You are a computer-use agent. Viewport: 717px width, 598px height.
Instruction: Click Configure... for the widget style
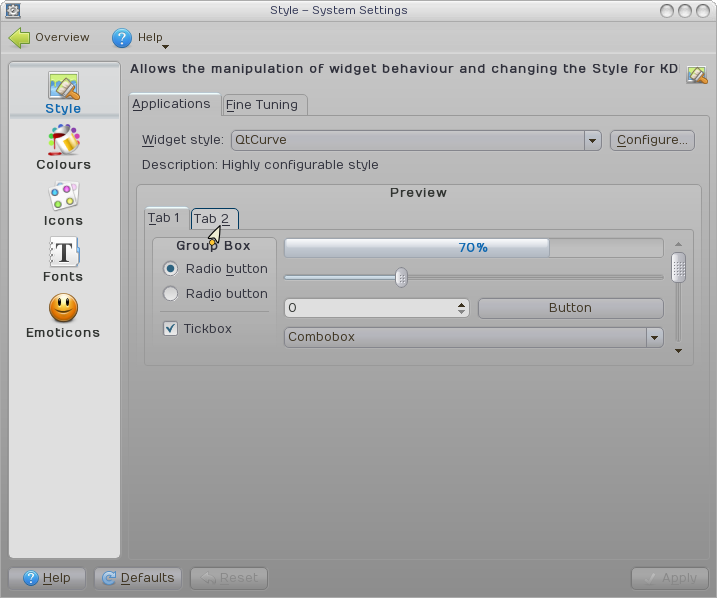(x=652, y=140)
